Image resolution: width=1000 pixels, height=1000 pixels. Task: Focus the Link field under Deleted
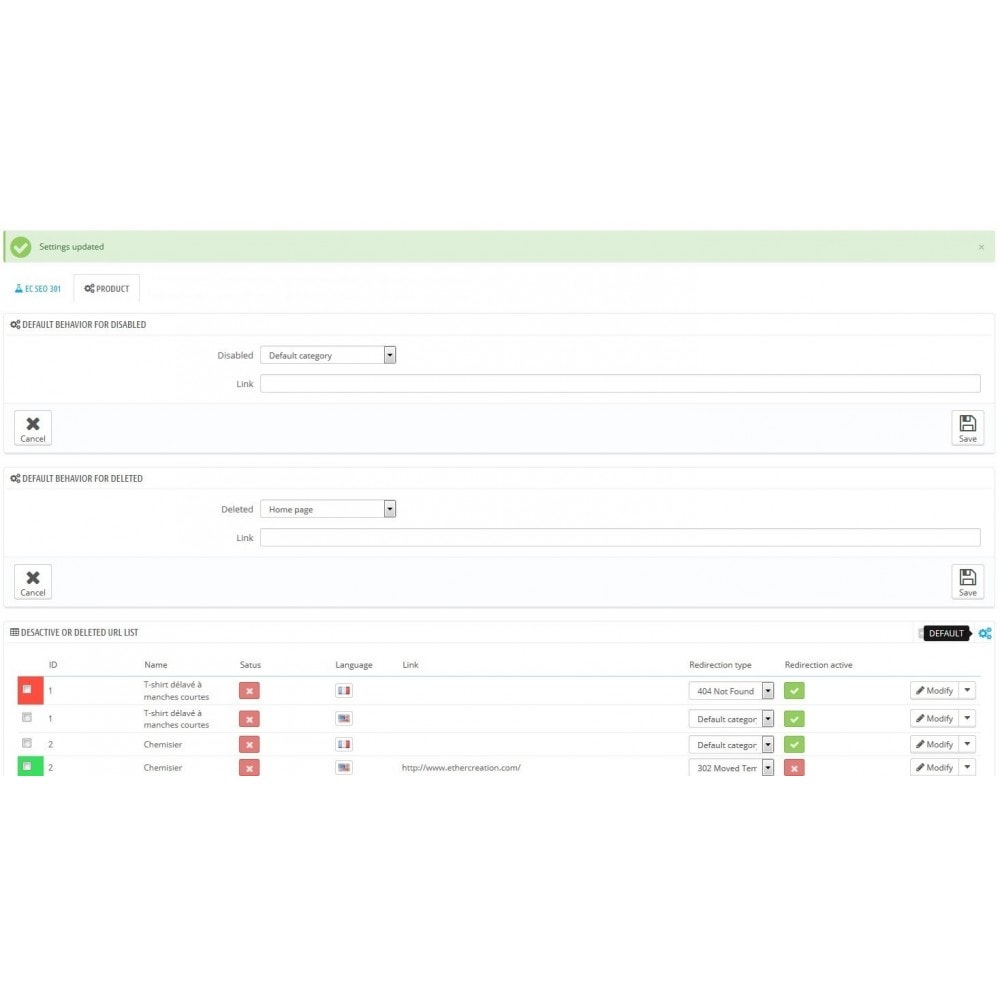620,538
